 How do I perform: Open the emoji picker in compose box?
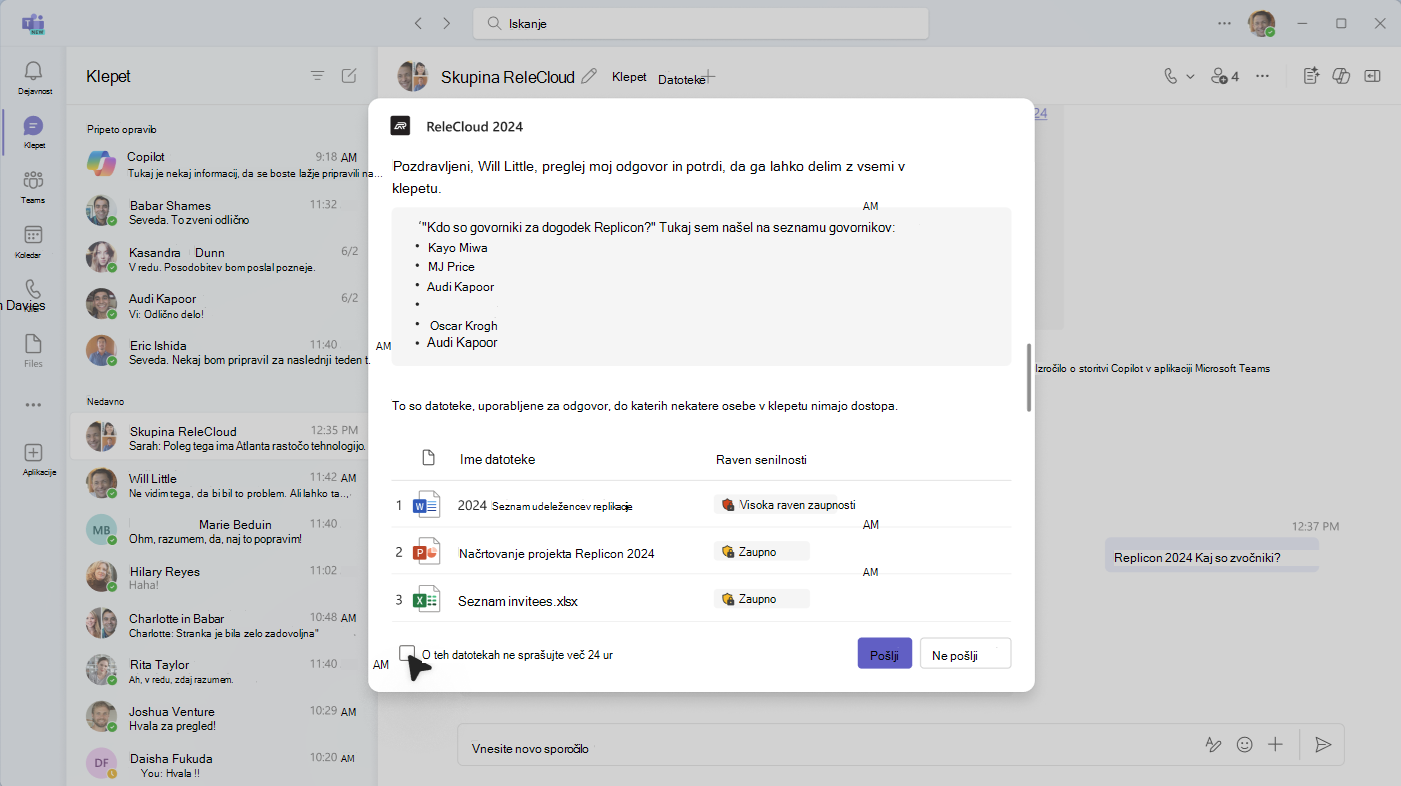[x=1245, y=745]
